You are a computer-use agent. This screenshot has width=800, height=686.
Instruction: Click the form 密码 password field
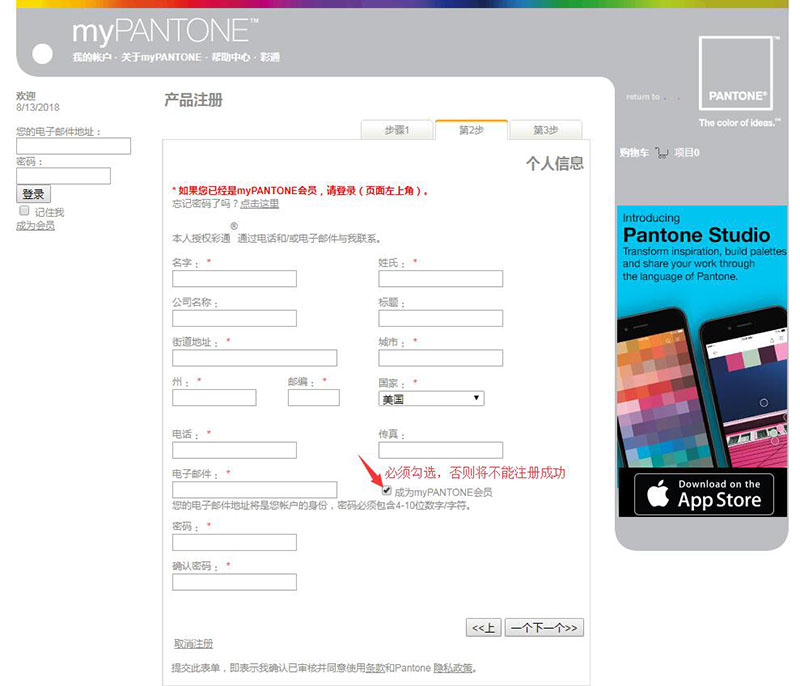tap(234, 543)
